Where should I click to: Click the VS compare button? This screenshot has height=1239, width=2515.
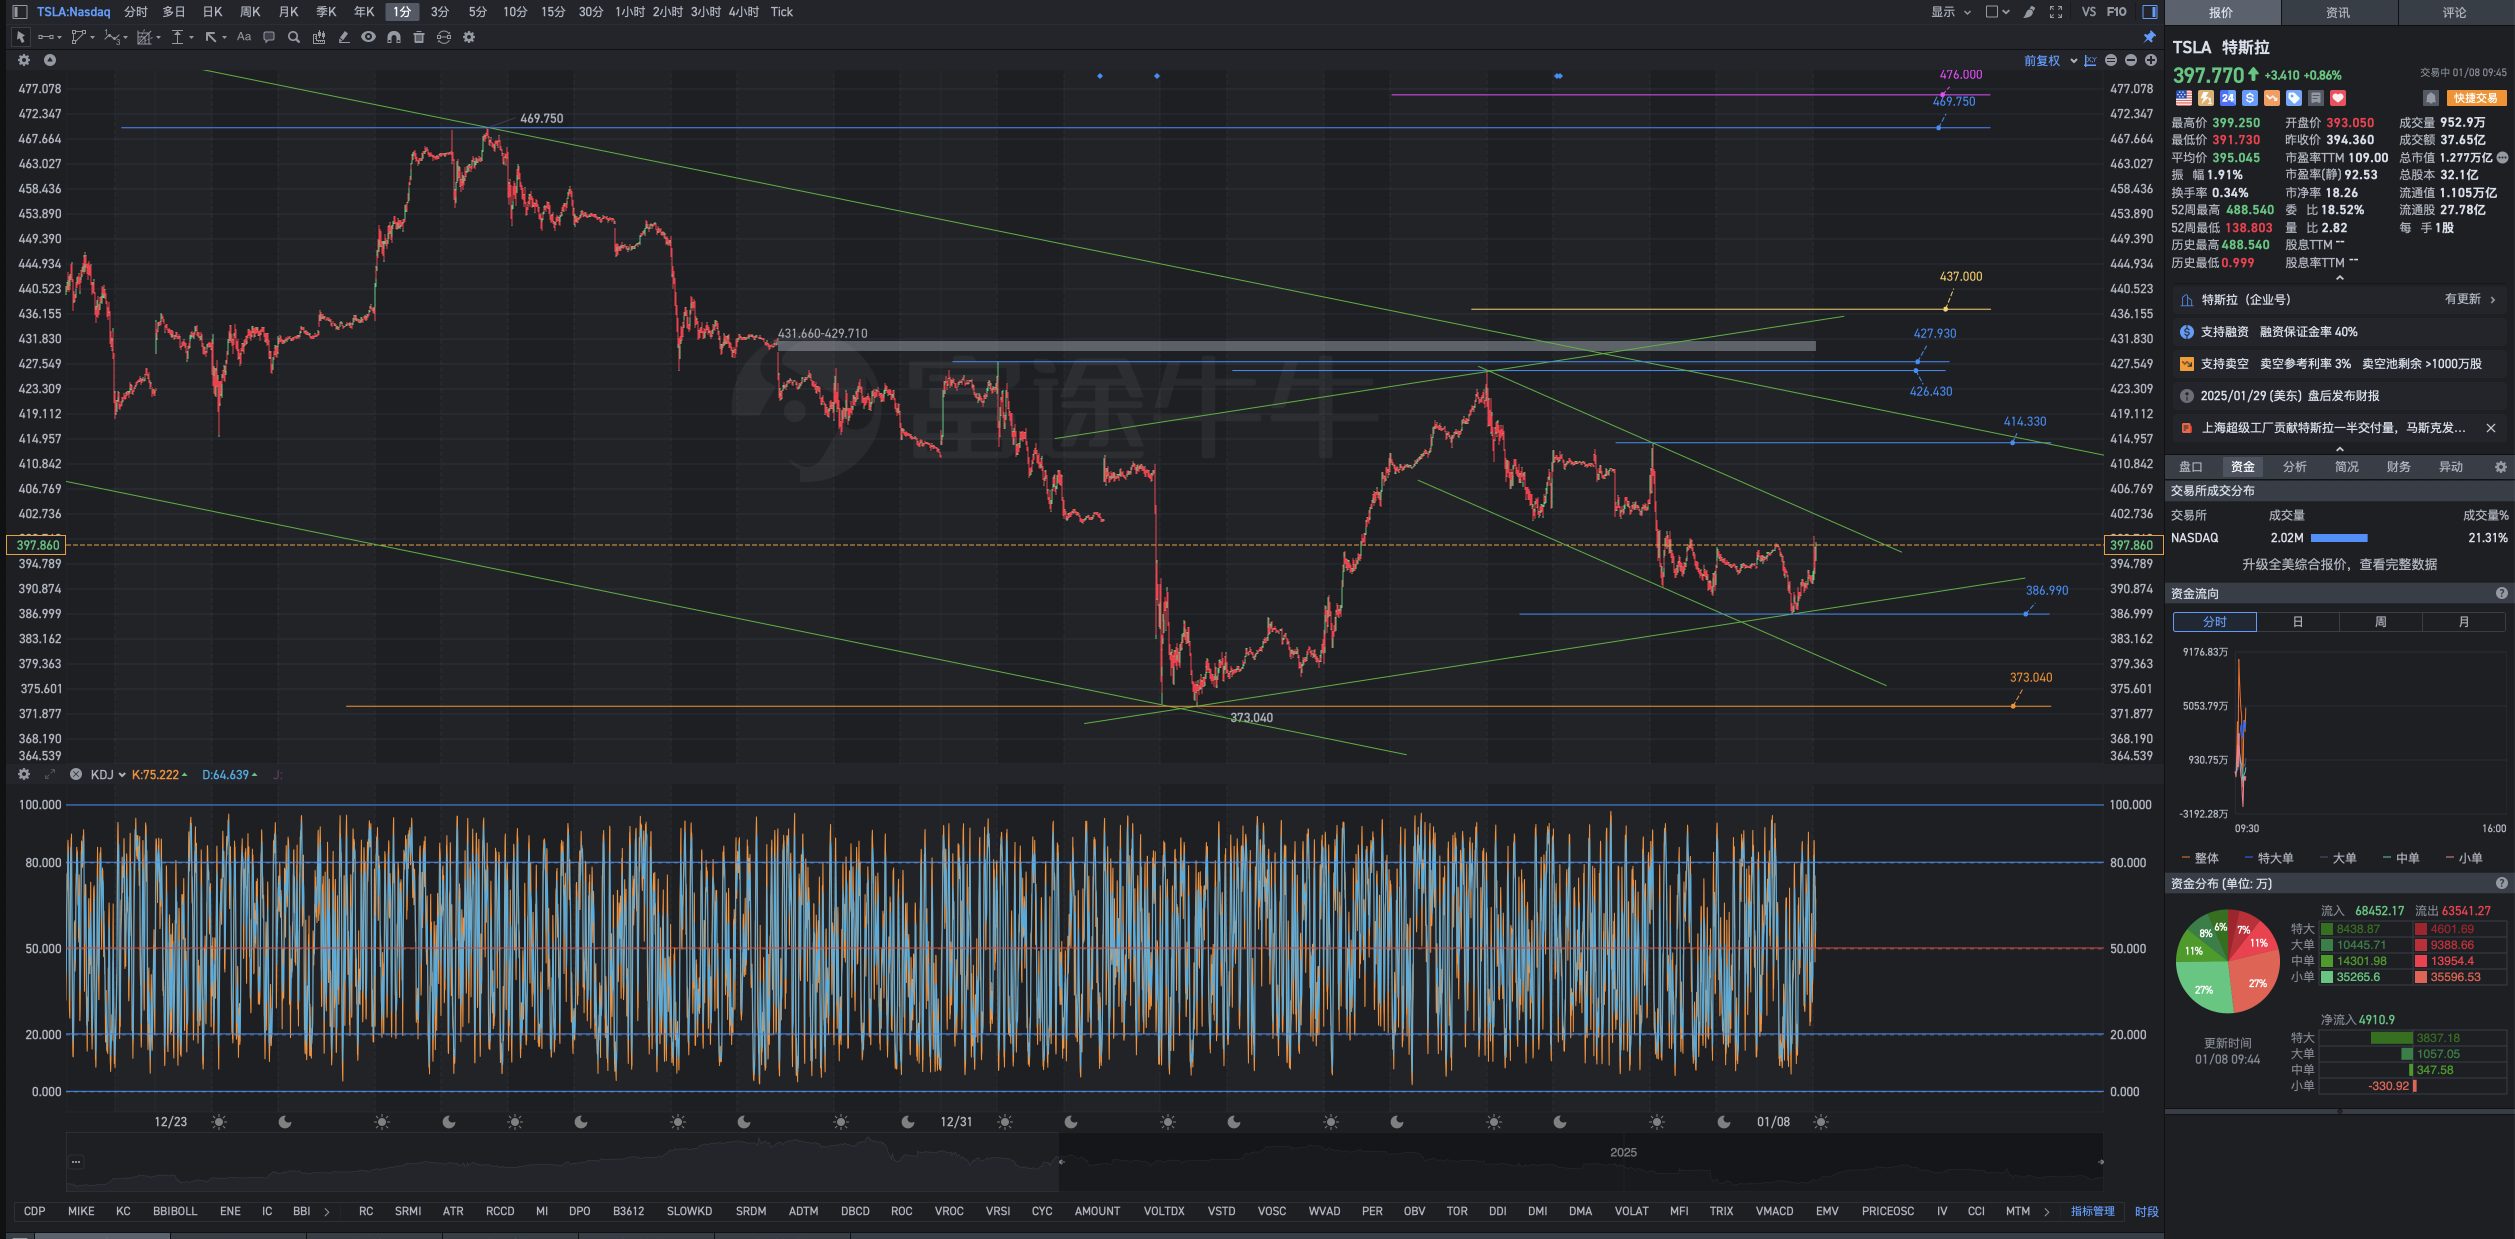(2088, 12)
